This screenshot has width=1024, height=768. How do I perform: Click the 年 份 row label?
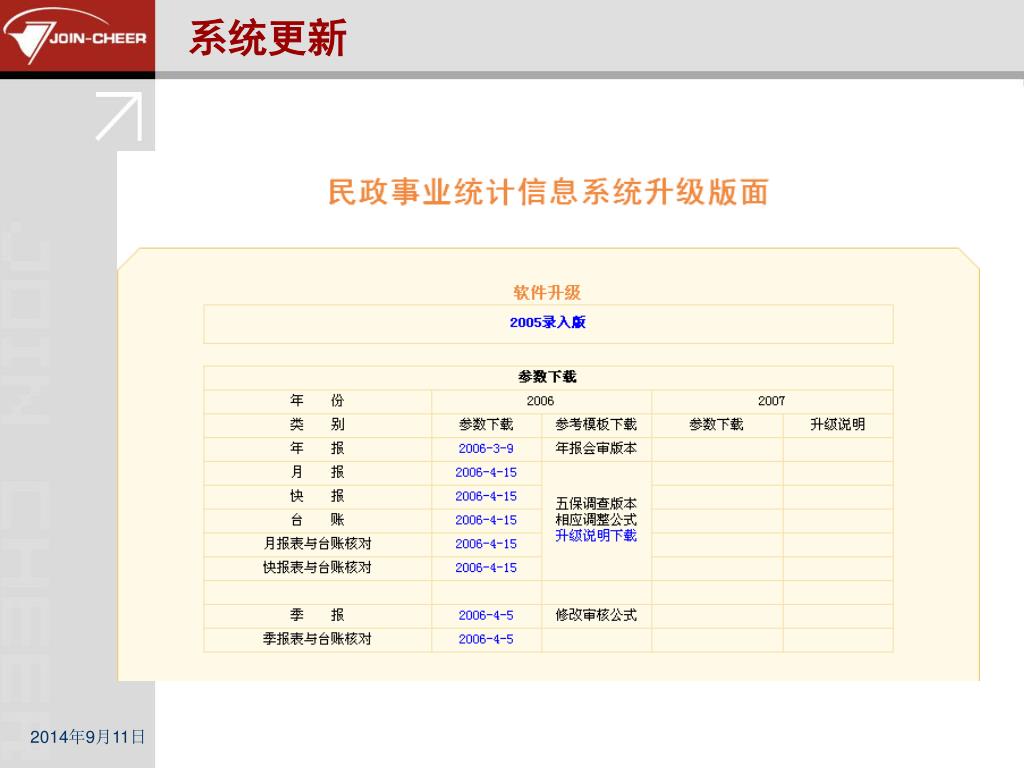click(317, 400)
